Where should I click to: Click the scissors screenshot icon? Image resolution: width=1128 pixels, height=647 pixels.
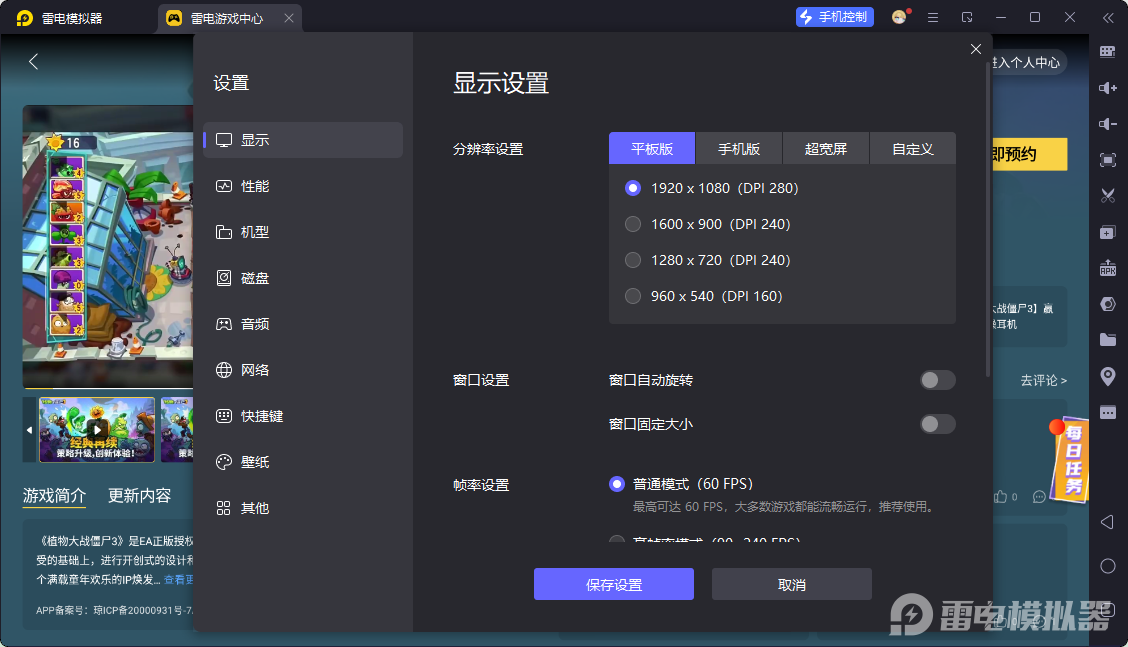[x=1108, y=196]
